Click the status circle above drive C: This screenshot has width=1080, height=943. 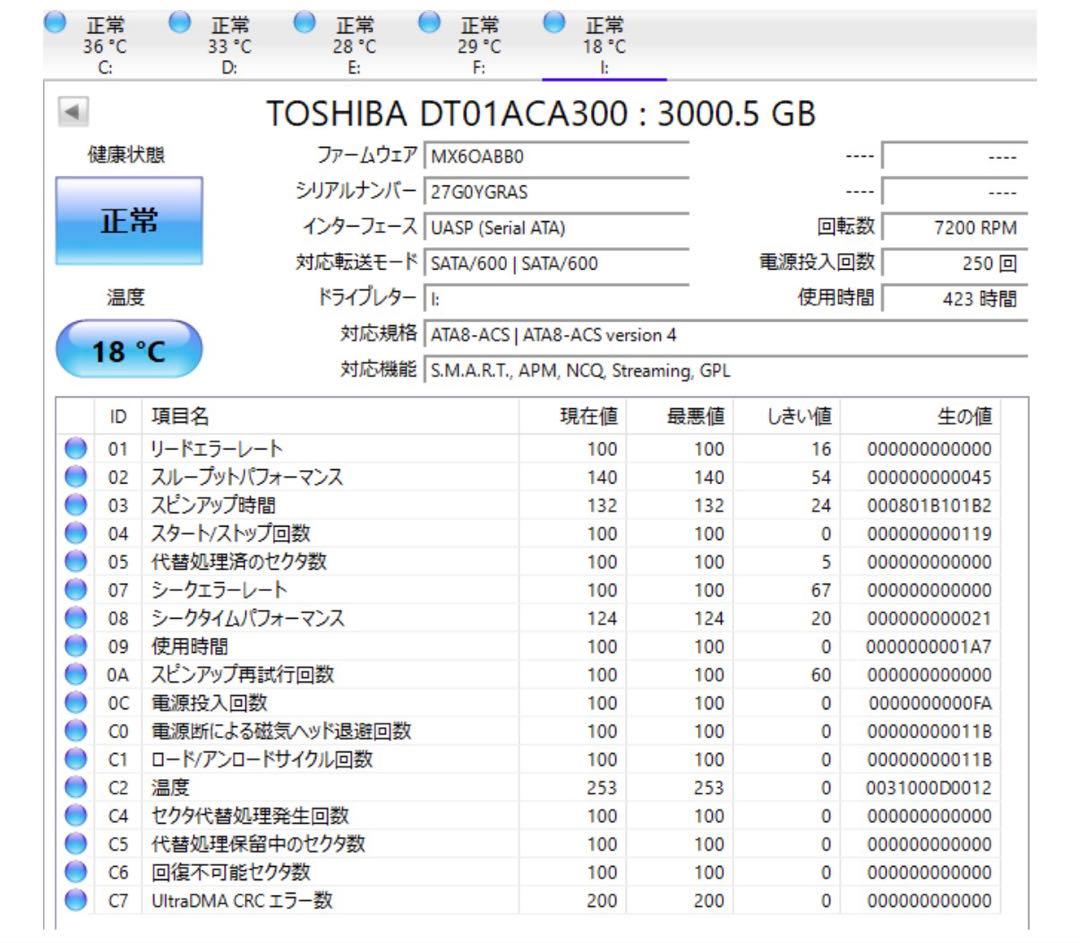click(x=55, y=22)
